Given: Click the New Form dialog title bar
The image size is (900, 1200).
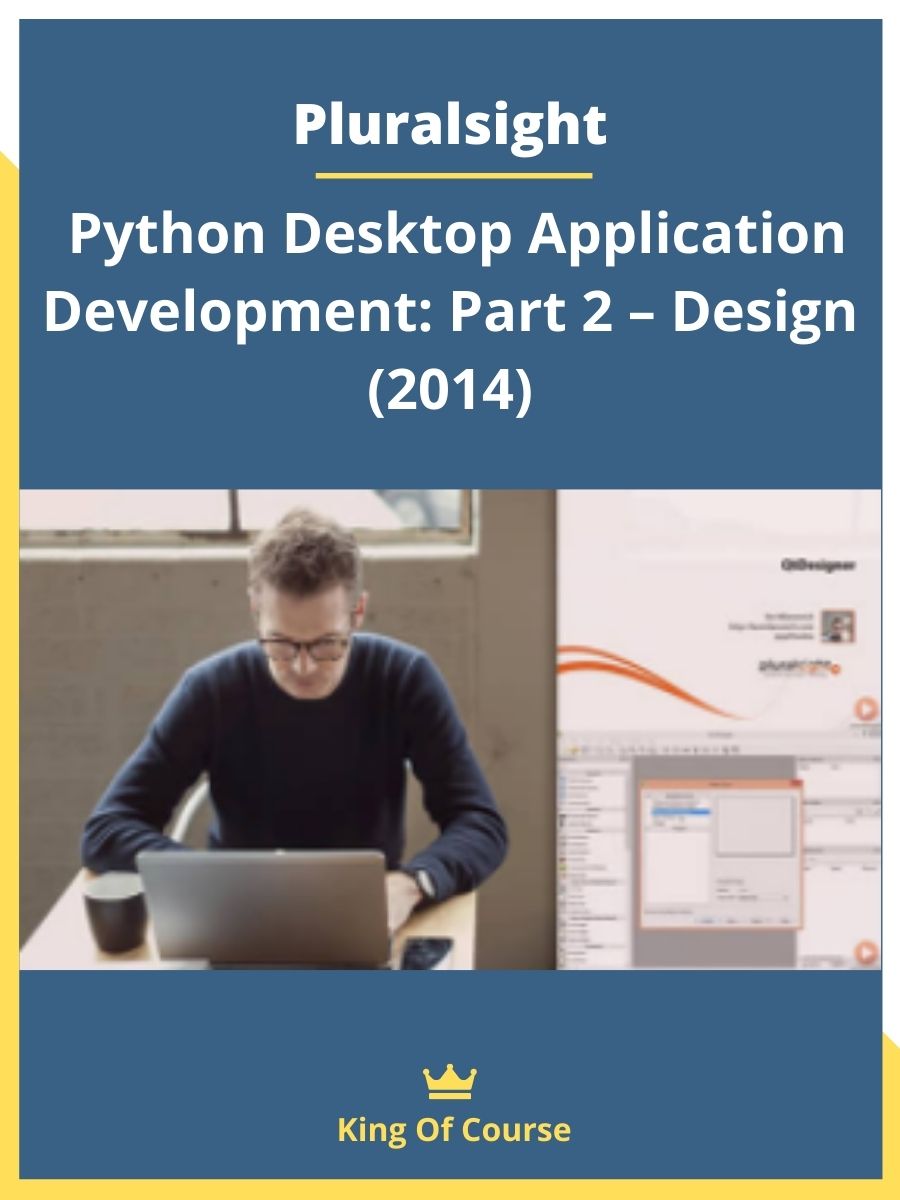Looking at the screenshot, I should (x=719, y=786).
